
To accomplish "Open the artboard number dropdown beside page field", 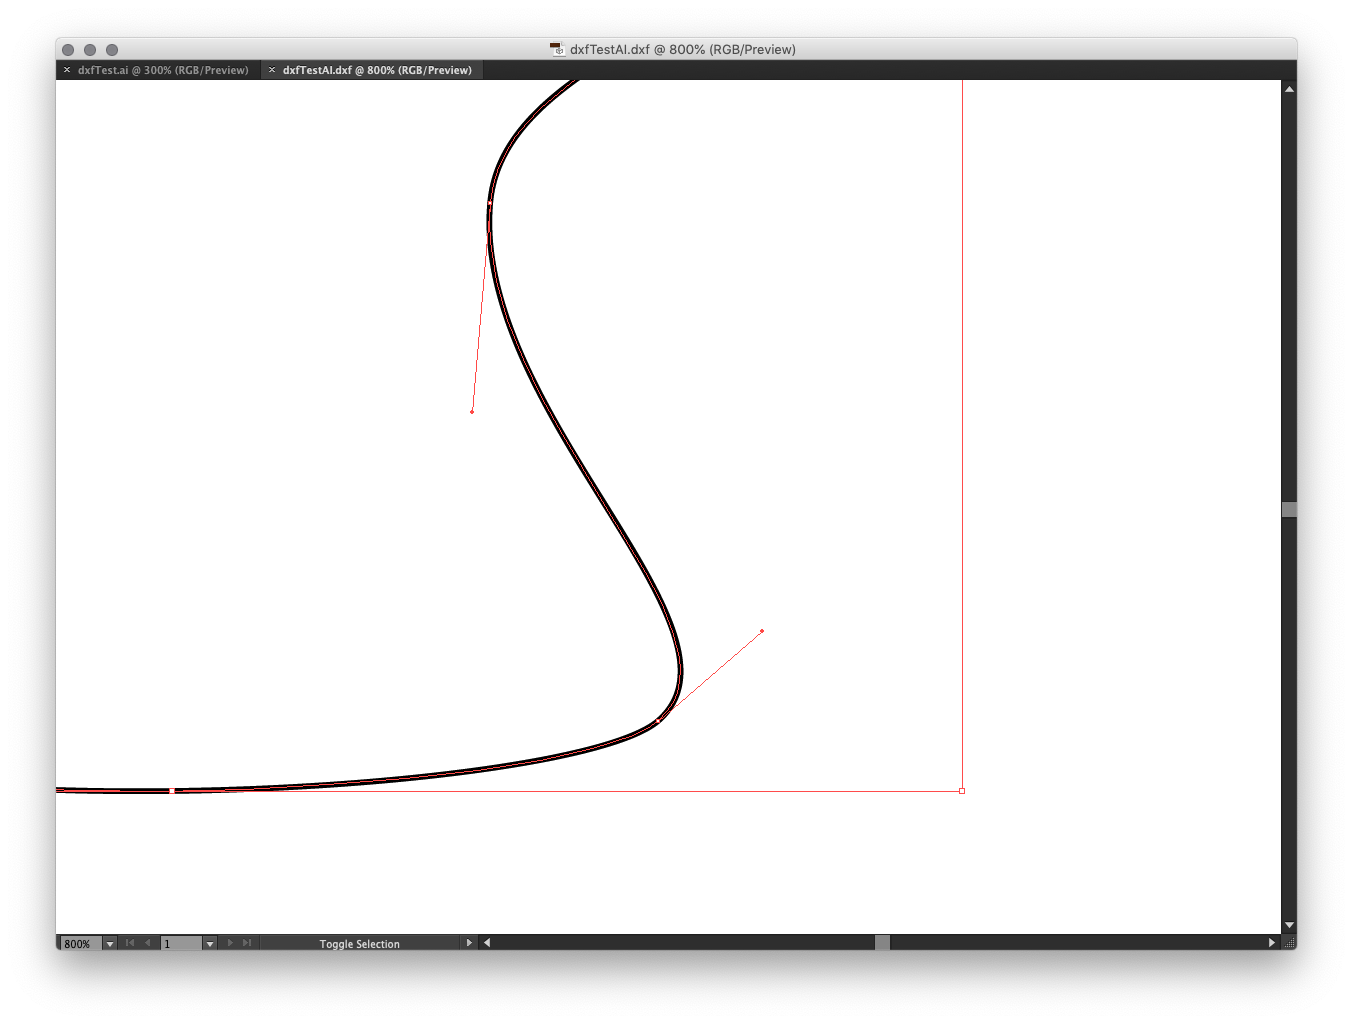I will point(209,942).
